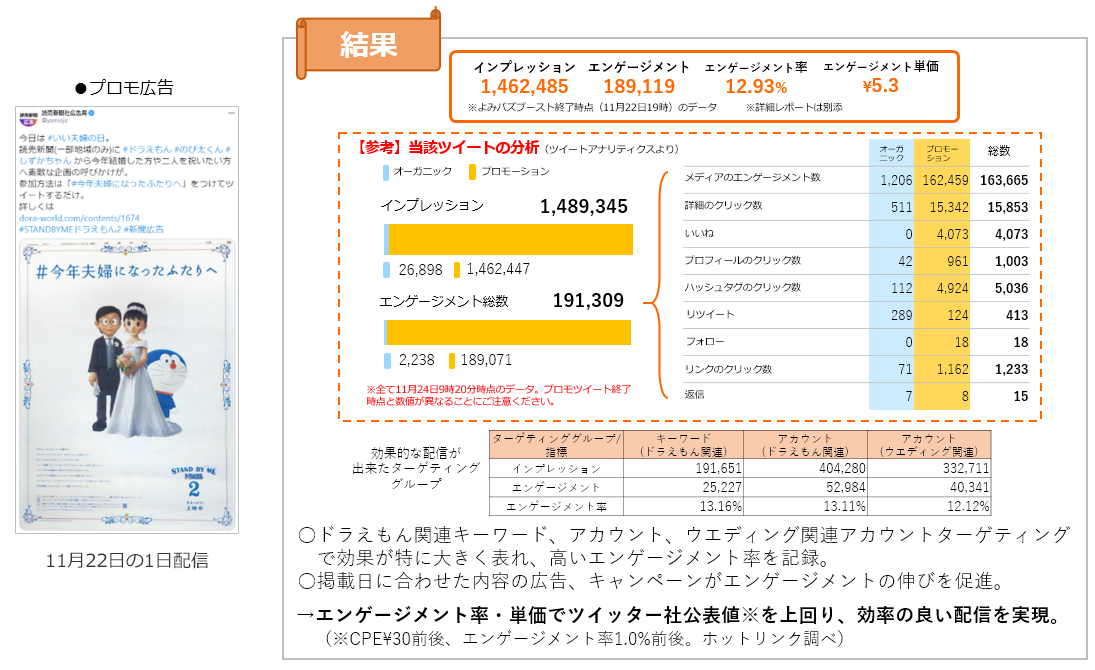
Task: Select the インプレッション value 1,462,485
Action: coord(524,87)
